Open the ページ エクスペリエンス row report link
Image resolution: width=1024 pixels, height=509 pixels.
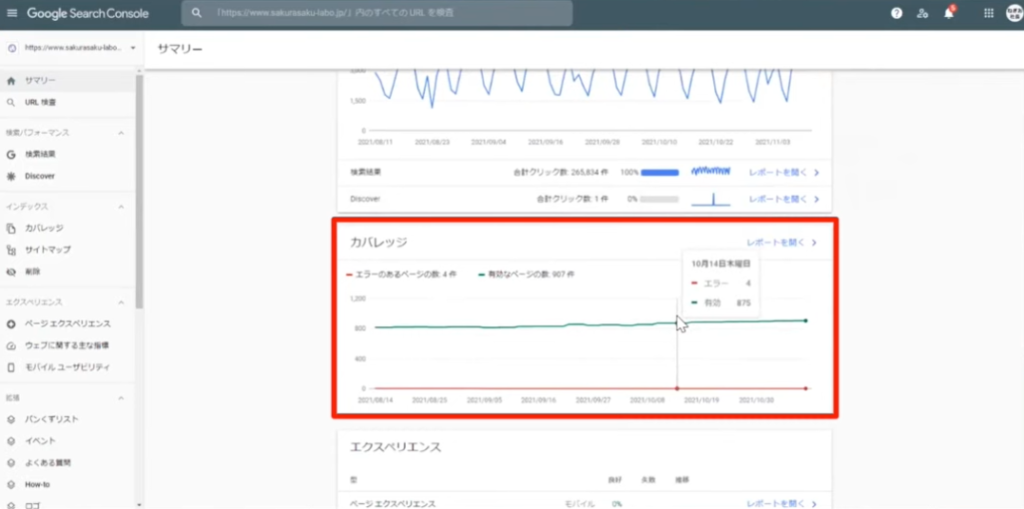point(783,504)
